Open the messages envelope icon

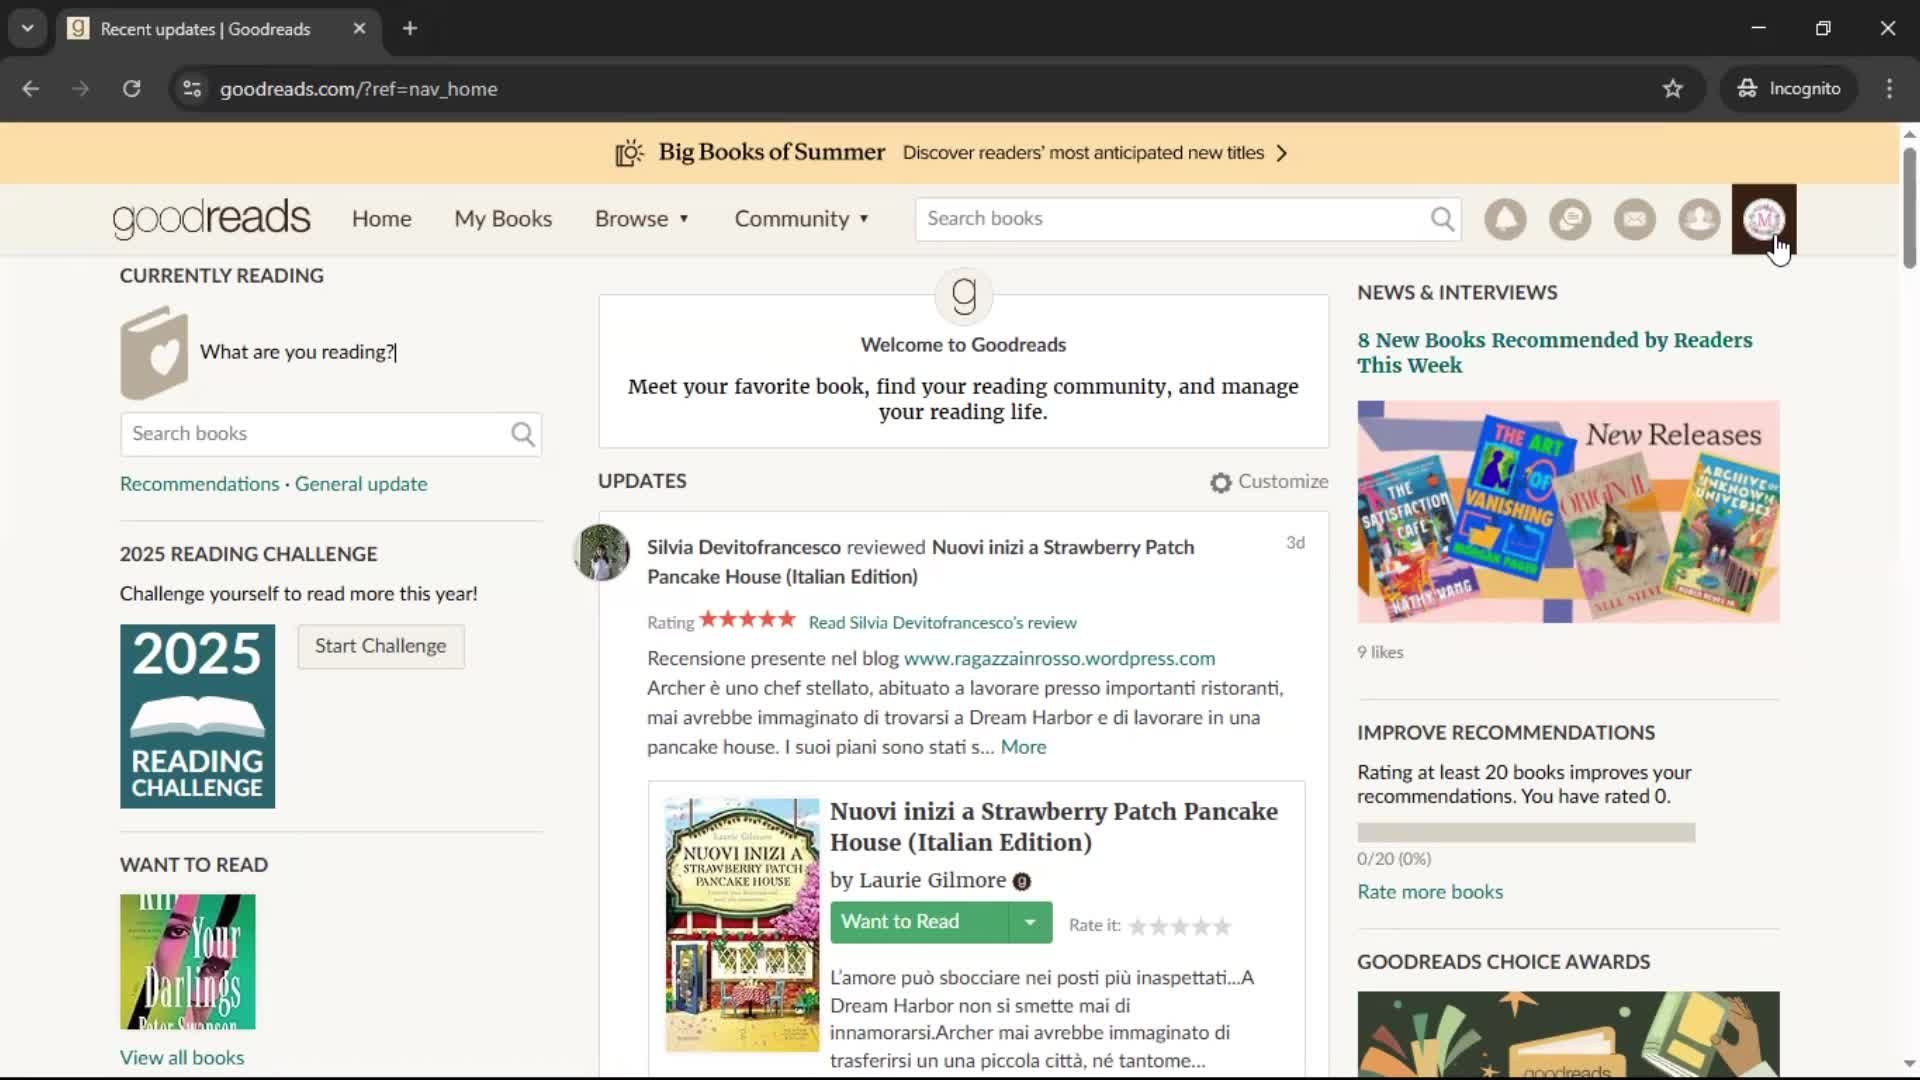coord(1635,219)
